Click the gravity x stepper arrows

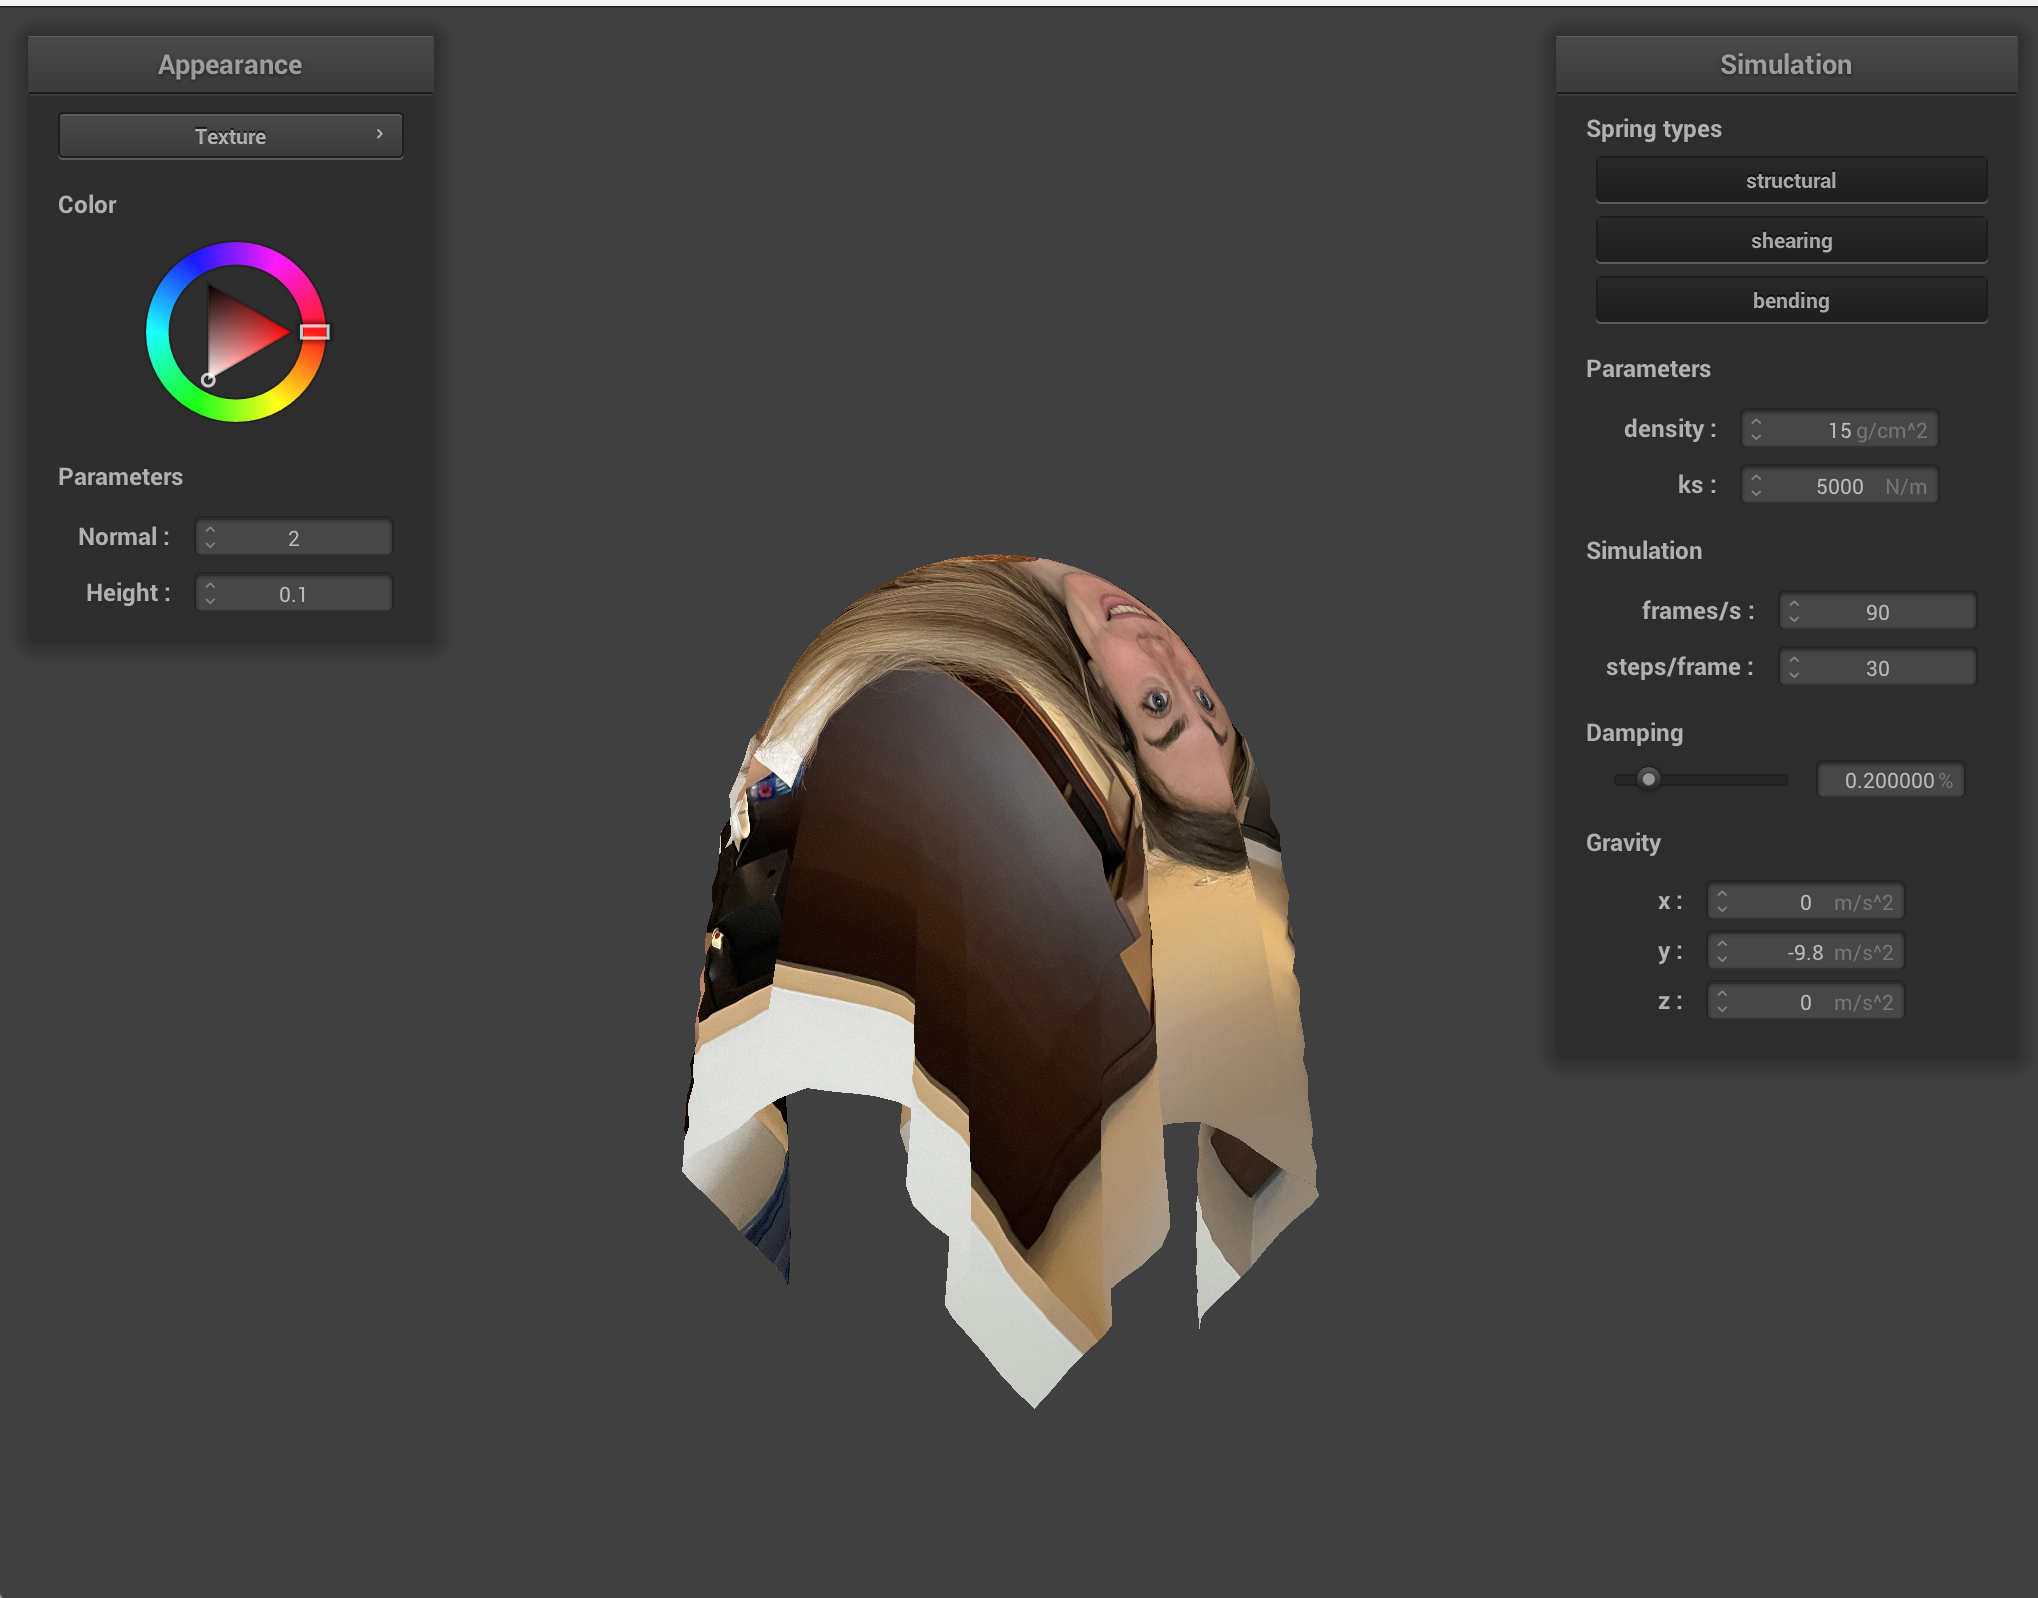click(x=1722, y=902)
